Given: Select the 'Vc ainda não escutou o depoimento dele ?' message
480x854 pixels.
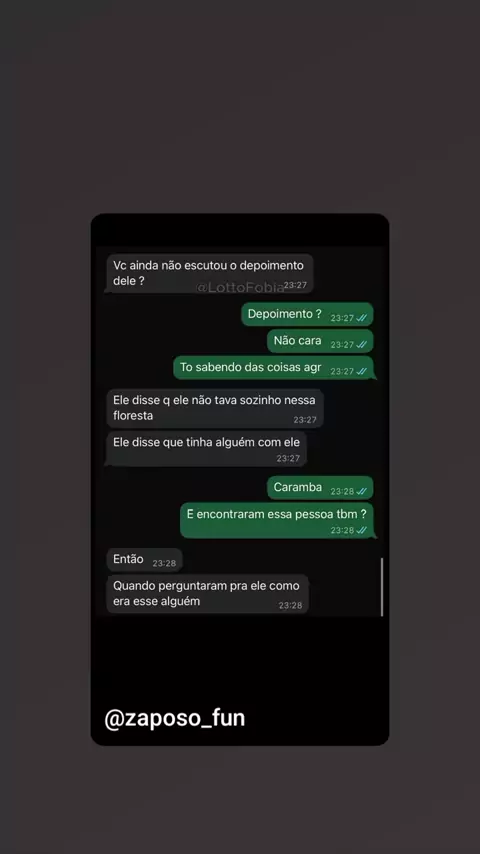Looking at the screenshot, I should pos(209,273).
